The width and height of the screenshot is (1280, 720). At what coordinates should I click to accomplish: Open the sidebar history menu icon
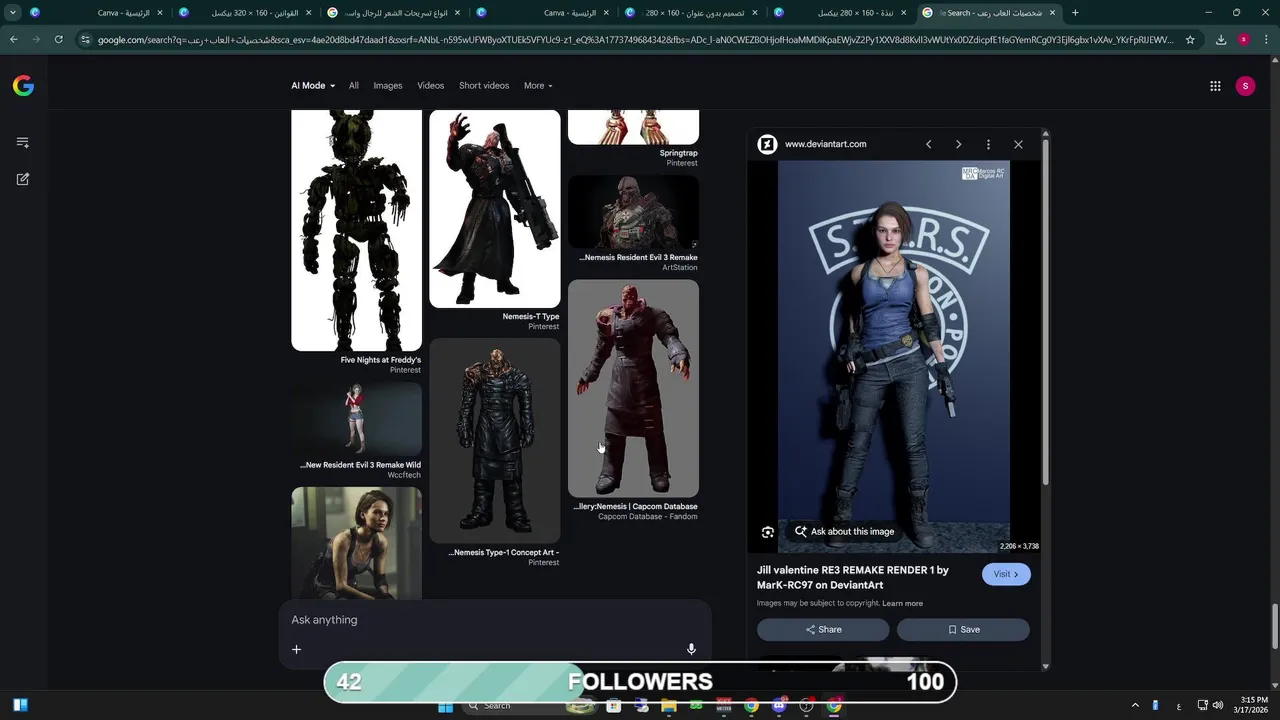23,142
